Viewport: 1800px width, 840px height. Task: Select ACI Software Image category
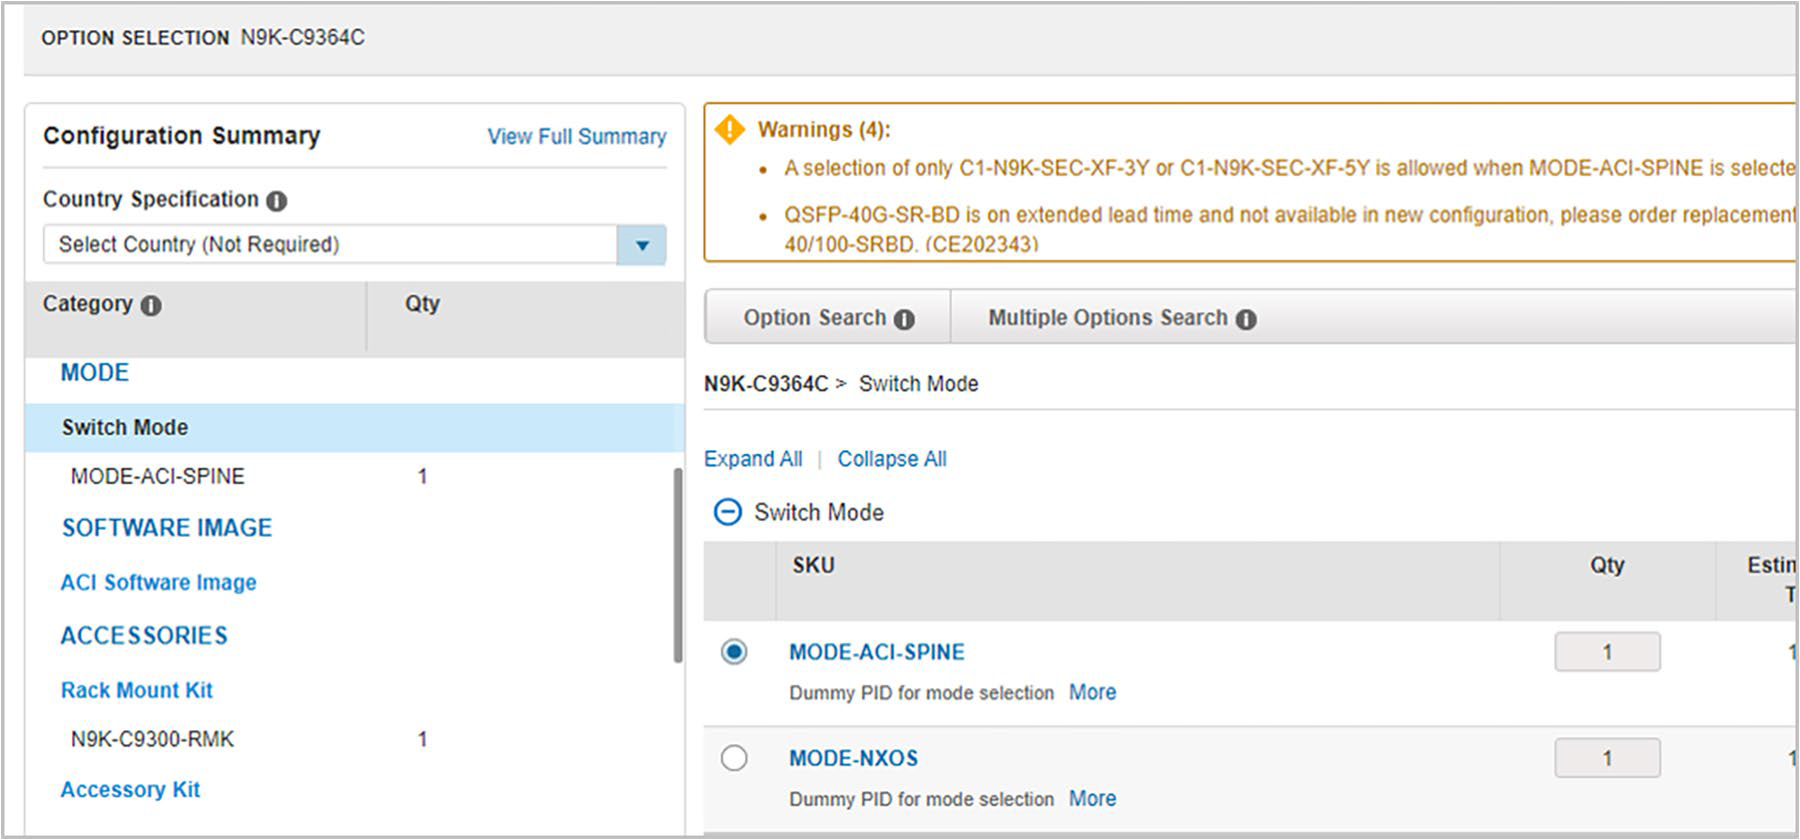[x=158, y=582]
